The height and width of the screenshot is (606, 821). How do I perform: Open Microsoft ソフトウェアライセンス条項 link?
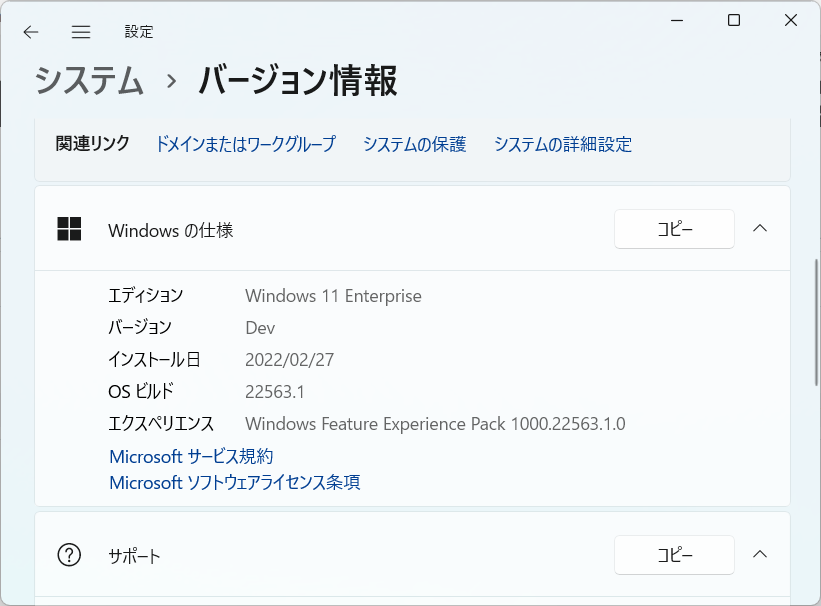[235, 482]
